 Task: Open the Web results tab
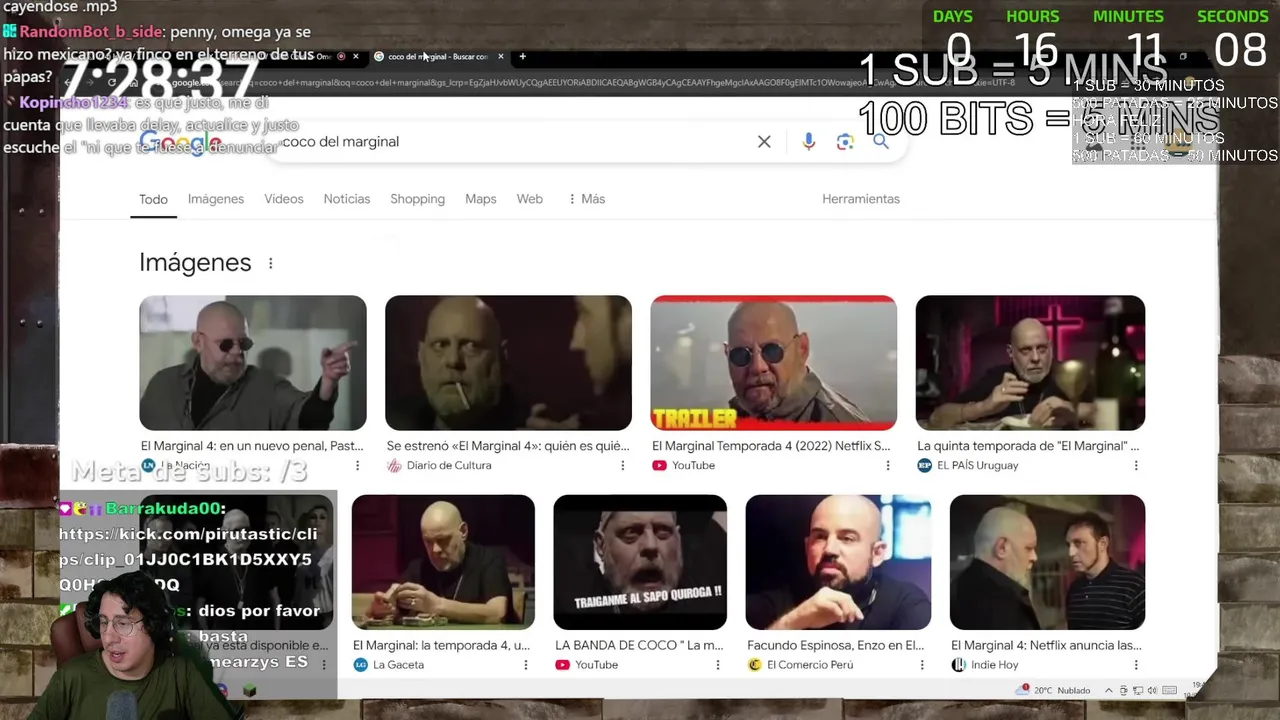pyautogui.click(x=530, y=199)
